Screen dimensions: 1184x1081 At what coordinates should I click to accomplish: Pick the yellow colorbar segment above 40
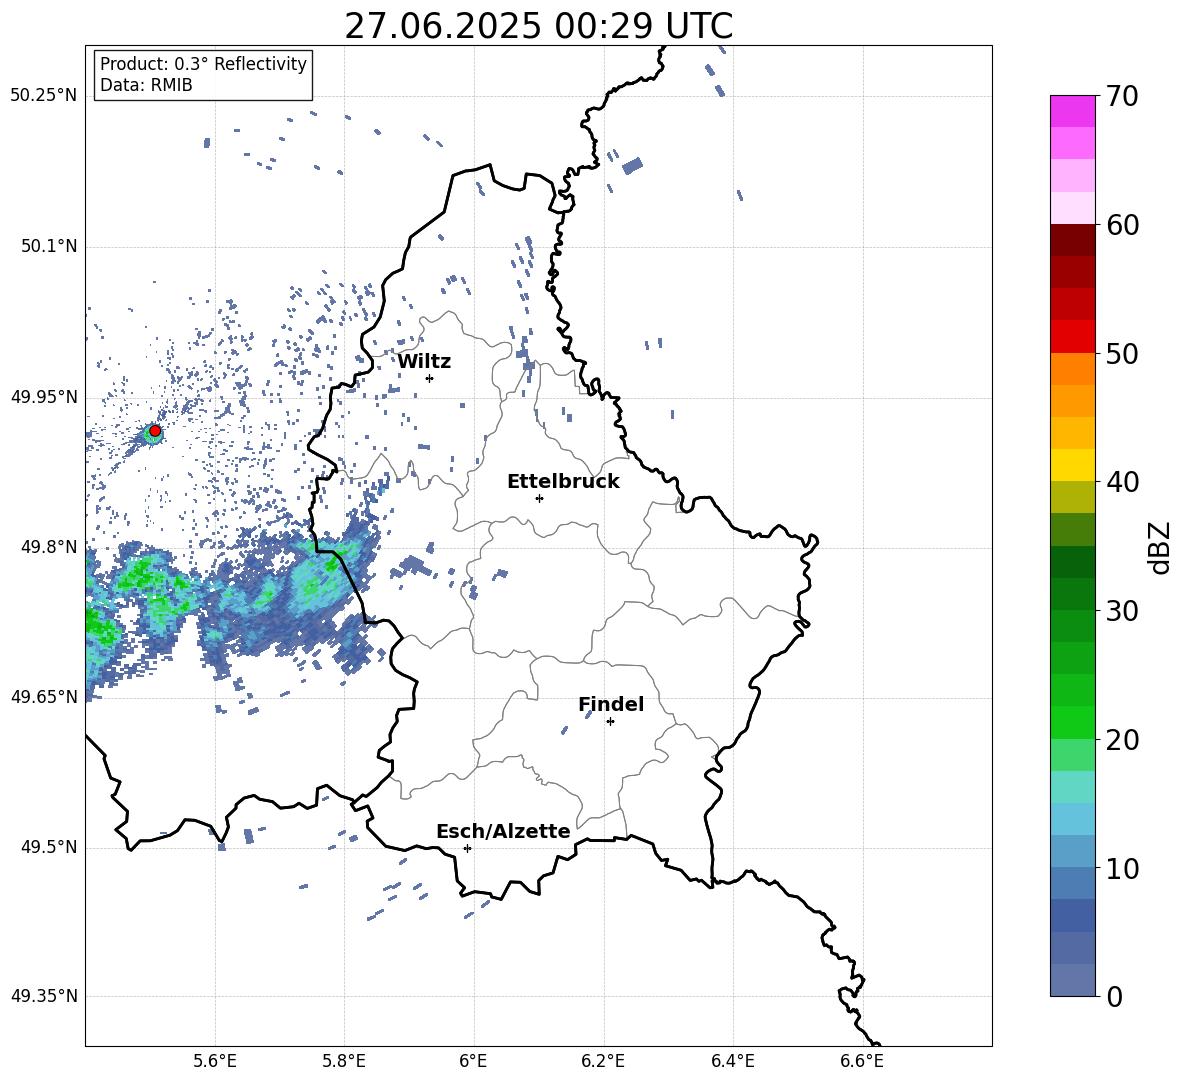point(1073,465)
